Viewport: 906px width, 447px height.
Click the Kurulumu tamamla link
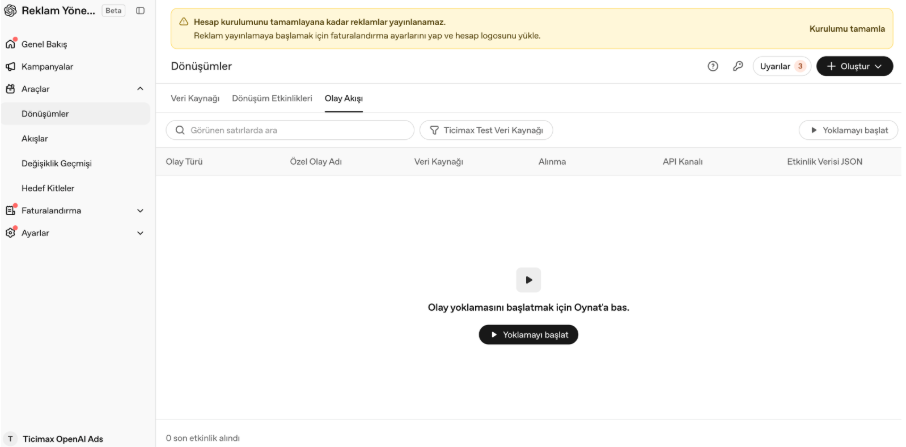click(847, 29)
